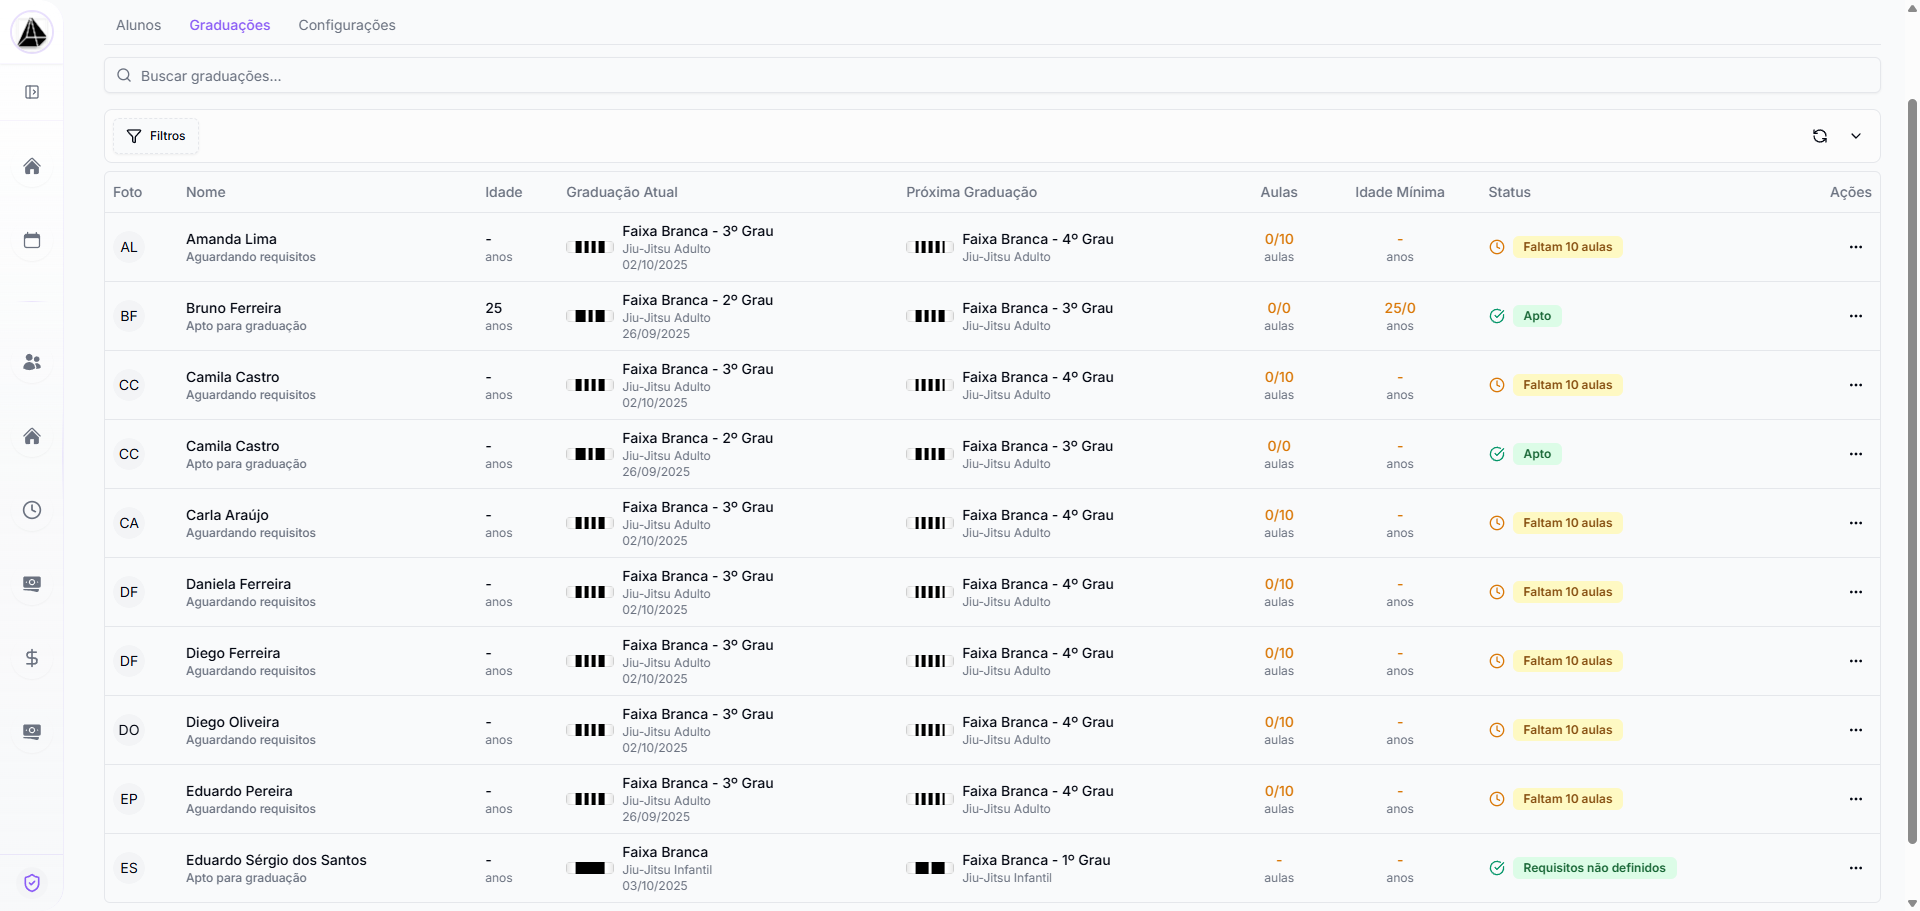Screen dimensions: 1920x911
Task: Click Amanda Lima's AL avatar
Action: coord(129,247)
